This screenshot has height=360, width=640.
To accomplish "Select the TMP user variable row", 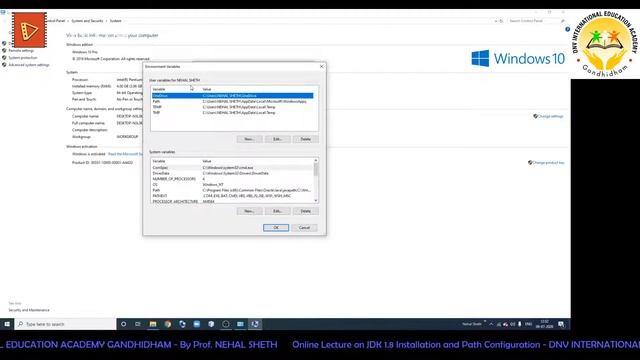I will pyautogui.click(x=233, y=113).
